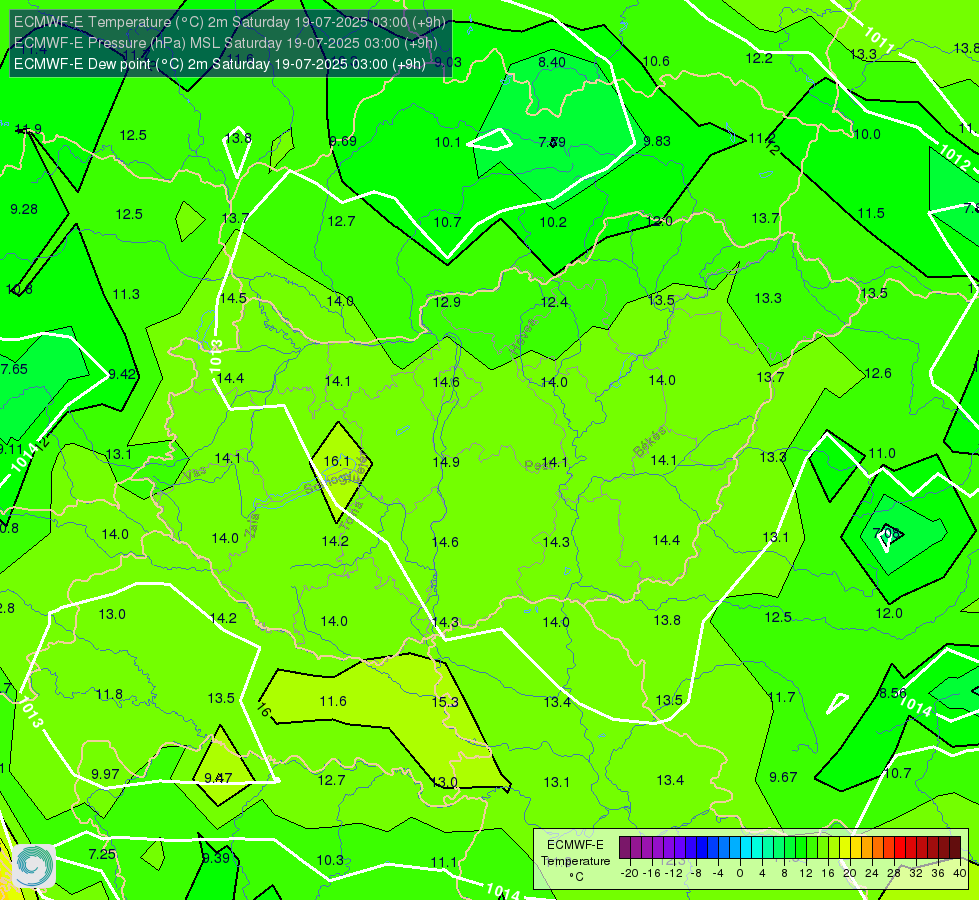Click the 7.25 map value

click(102, 854)
